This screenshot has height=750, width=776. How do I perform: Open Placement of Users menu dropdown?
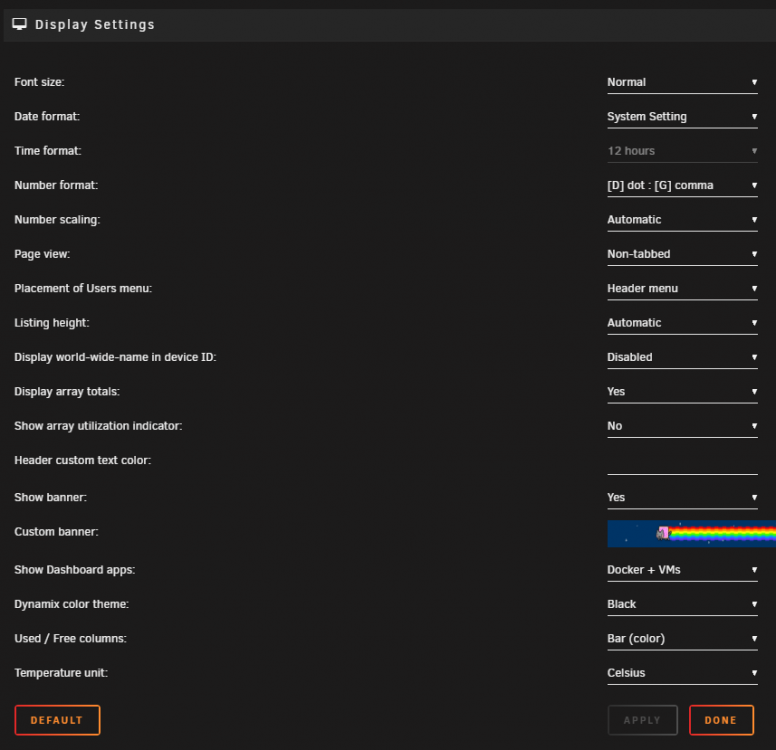point(682,289)
